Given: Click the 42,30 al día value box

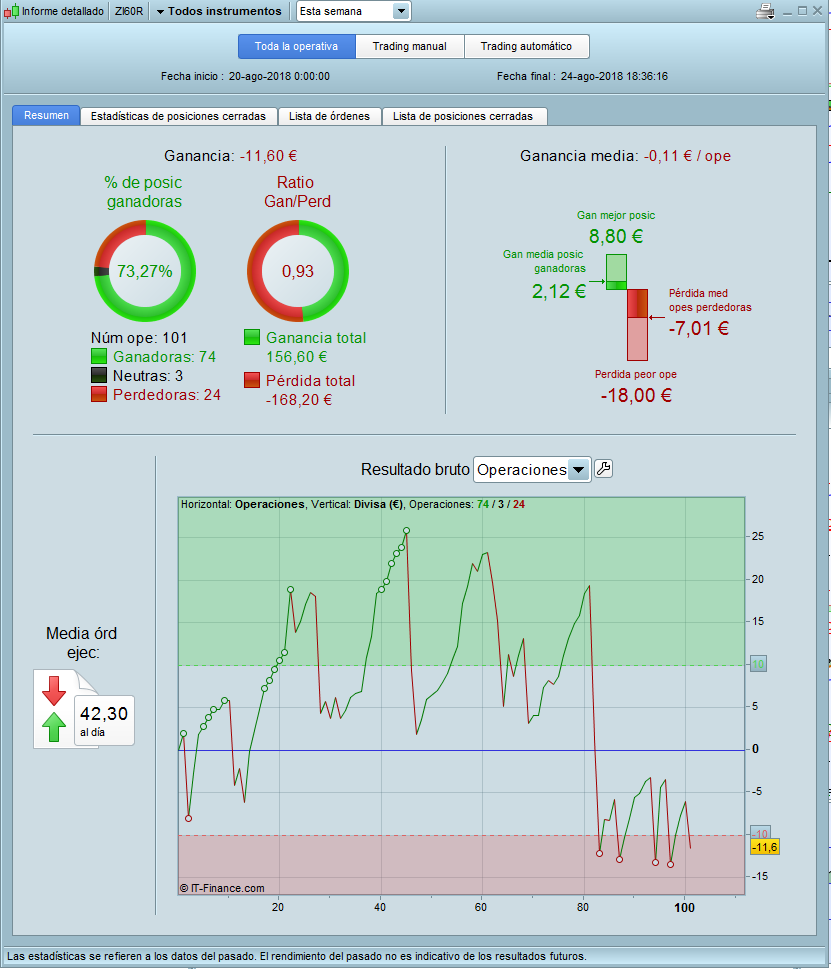Looking at the screenshot, I should pos(104,721).
